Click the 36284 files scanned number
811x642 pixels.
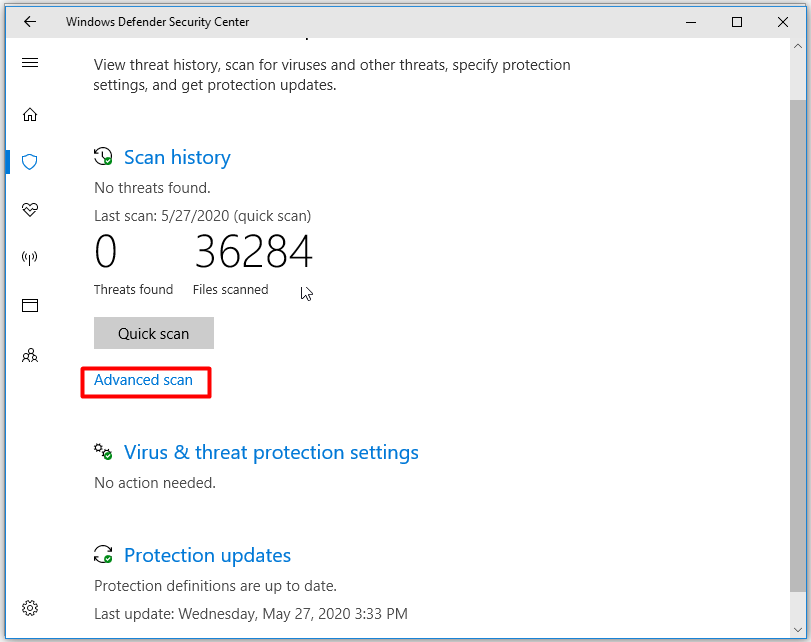[253, 251]
